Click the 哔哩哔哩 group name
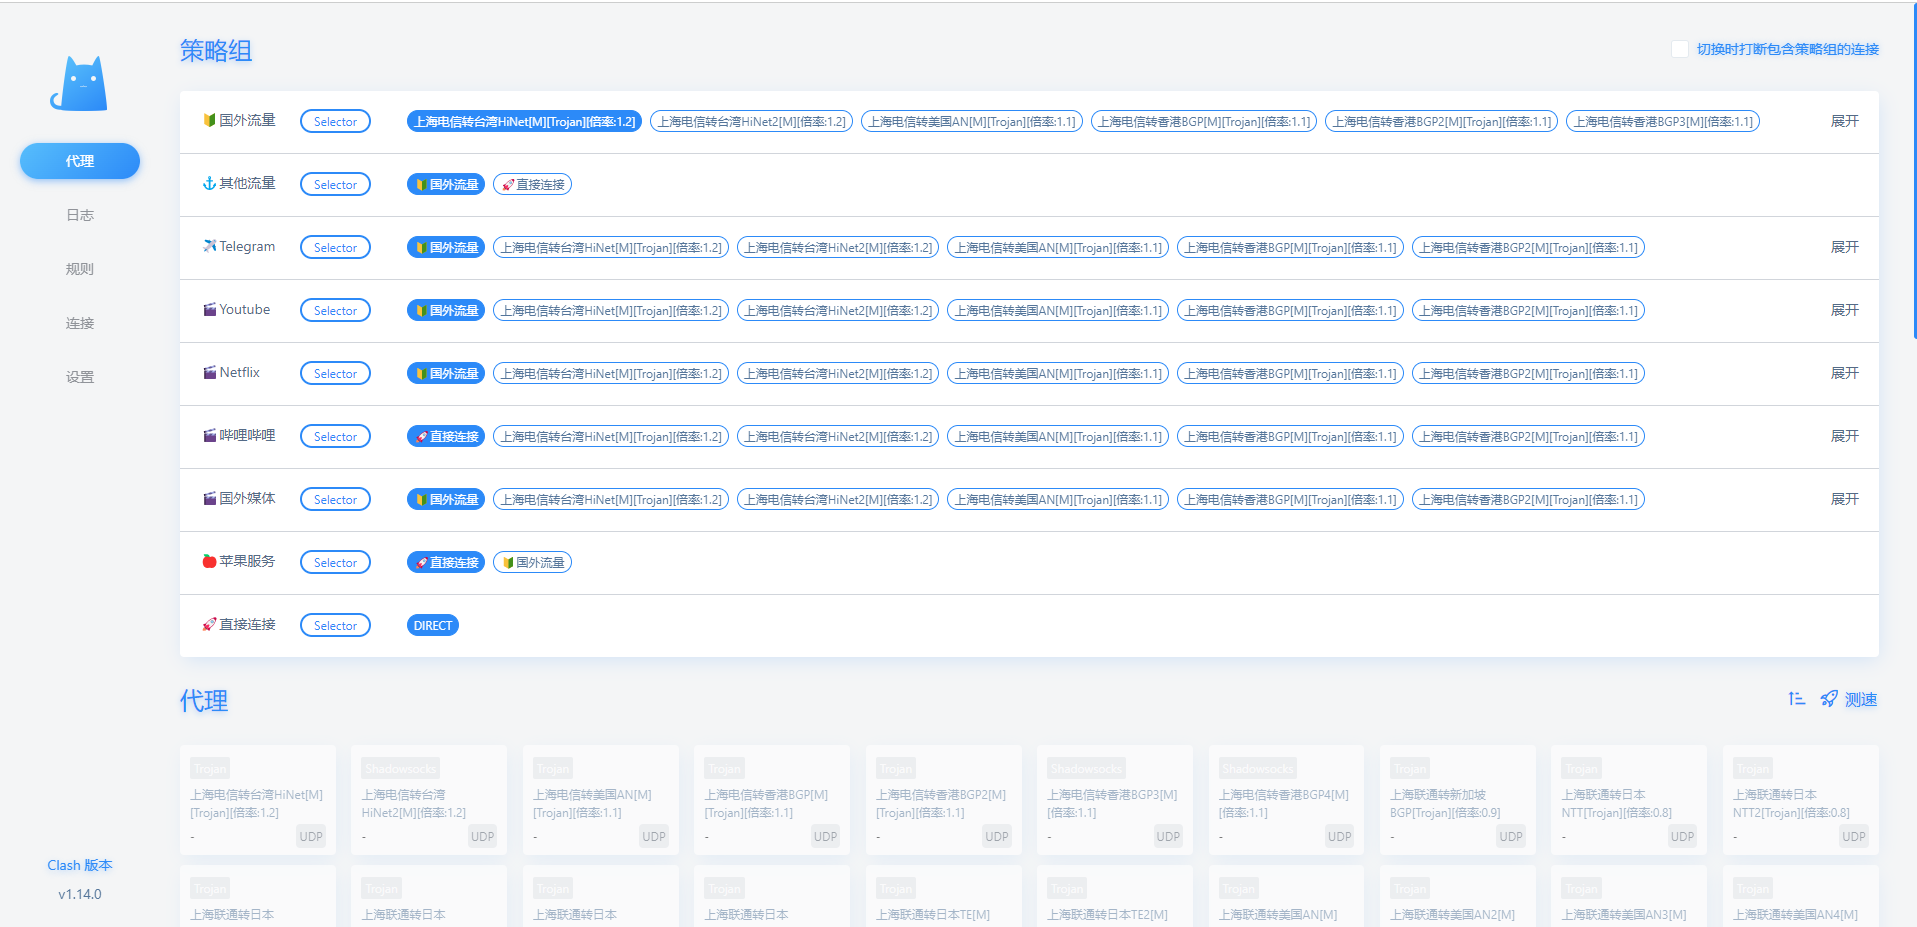 (247, 435)
